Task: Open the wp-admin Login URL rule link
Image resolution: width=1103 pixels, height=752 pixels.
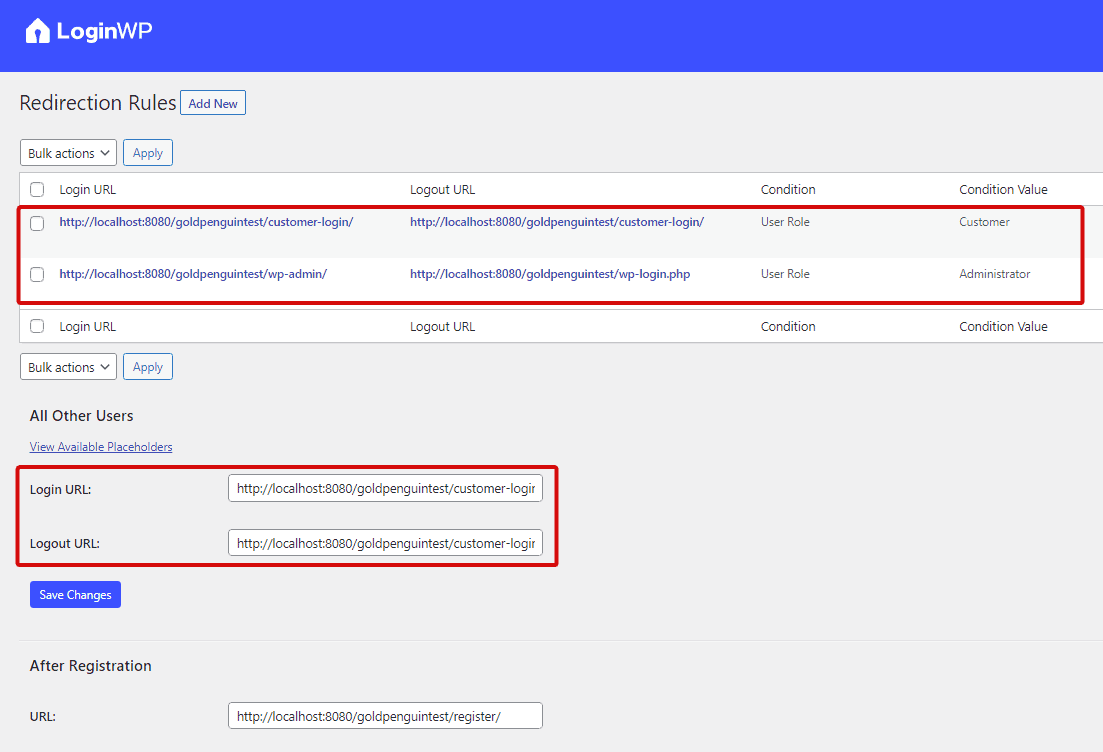Action: point(193,274)
